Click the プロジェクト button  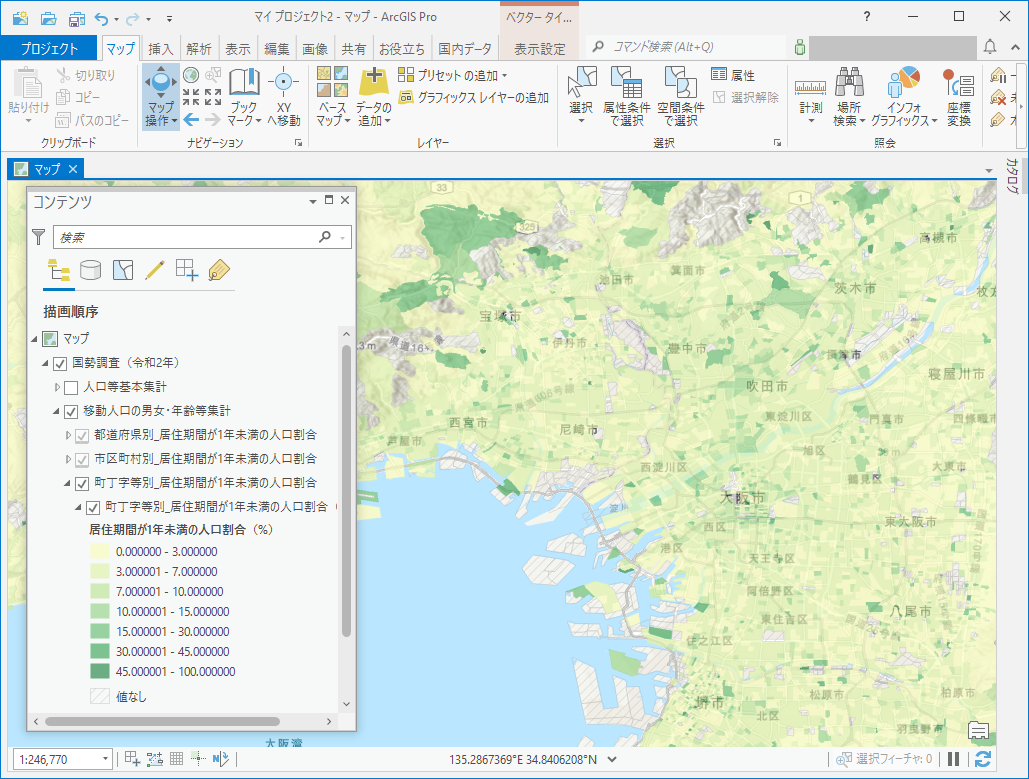tap(49, 49)
